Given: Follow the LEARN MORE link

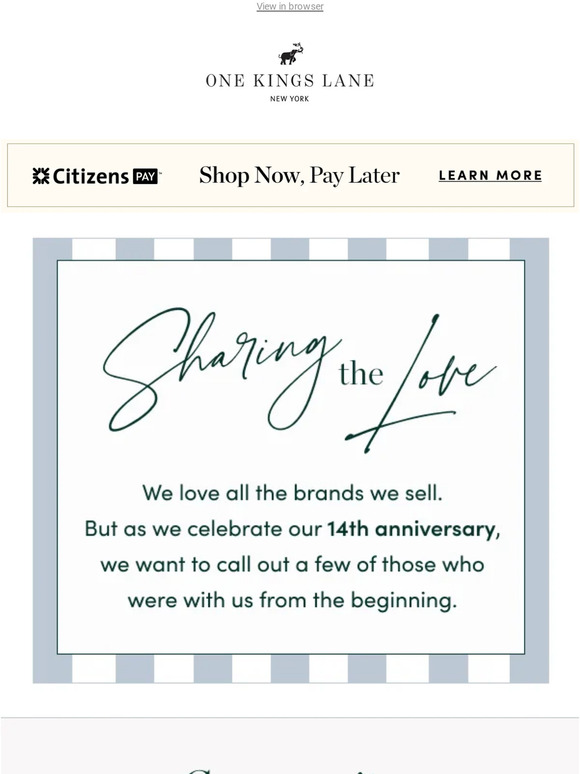Looking at the screenshot, I should [490, 175].
